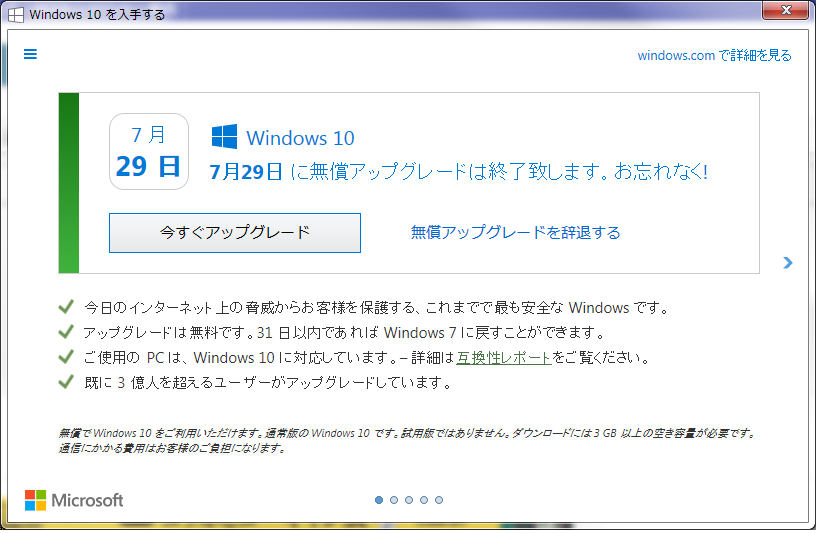The image size is (819, 533).
Task: Click the 7月 29日 calendar date badge
Action: (149, 152)
